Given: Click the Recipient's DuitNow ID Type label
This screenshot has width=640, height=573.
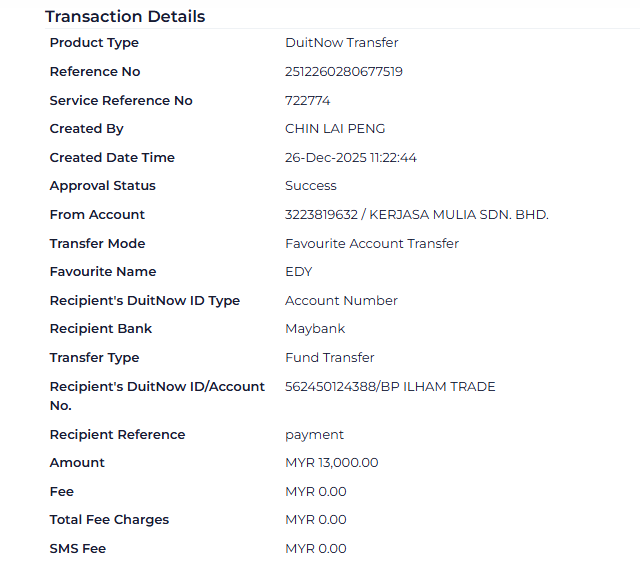Looking at the screenshot, I should tap(145, 301).
